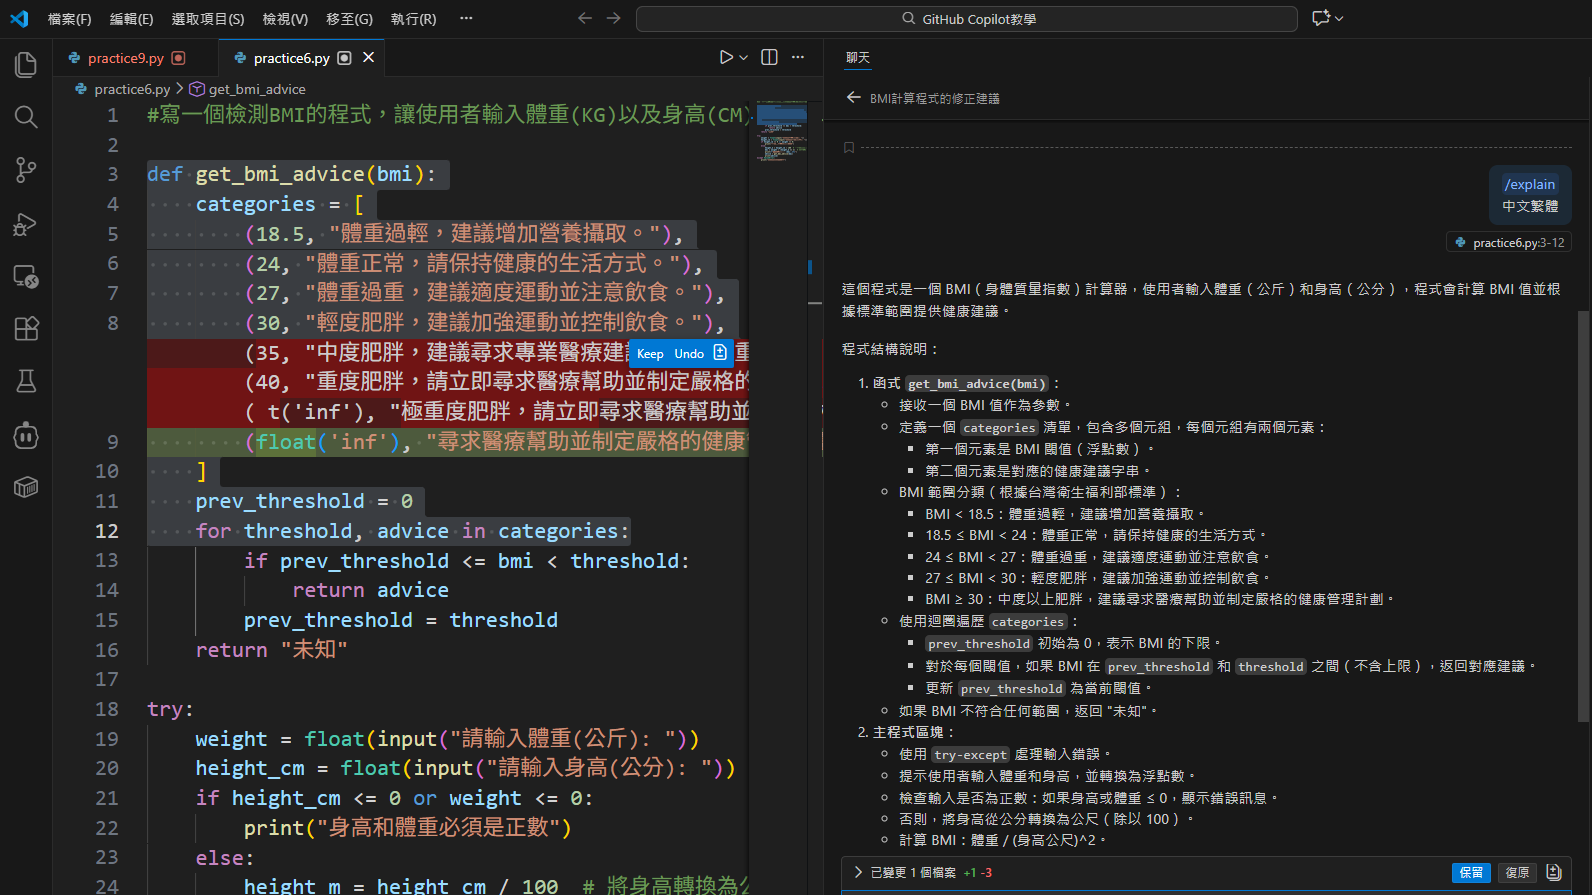Open the Run and Debug view
Screen dimensions: 1592x895
(26, 224)
